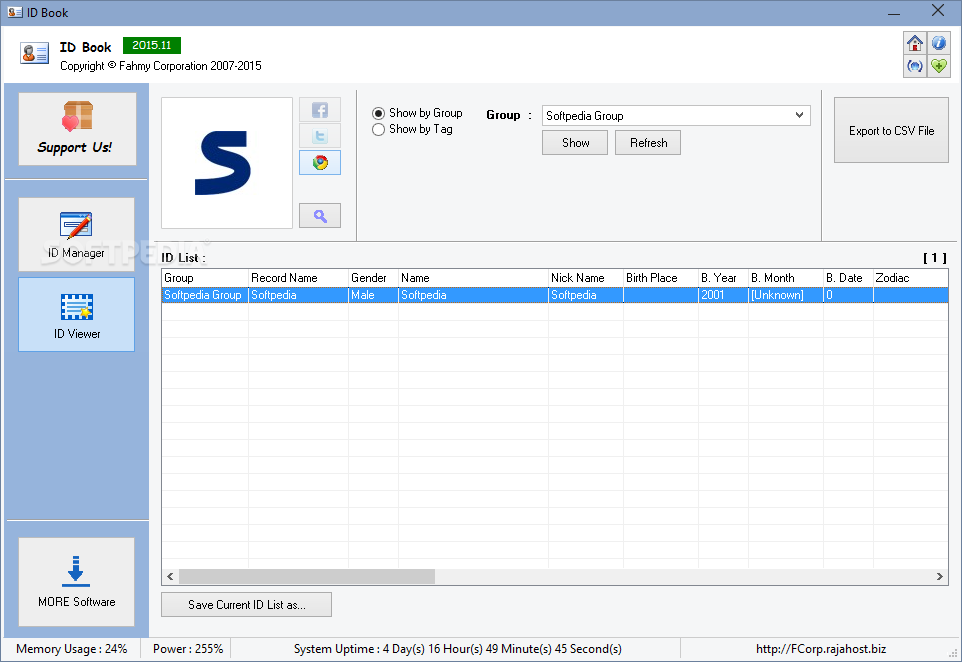The width and height of the screenshot is (962, 662).
Task: Click the Male gender cell
Action: click(x=373, y=295)
